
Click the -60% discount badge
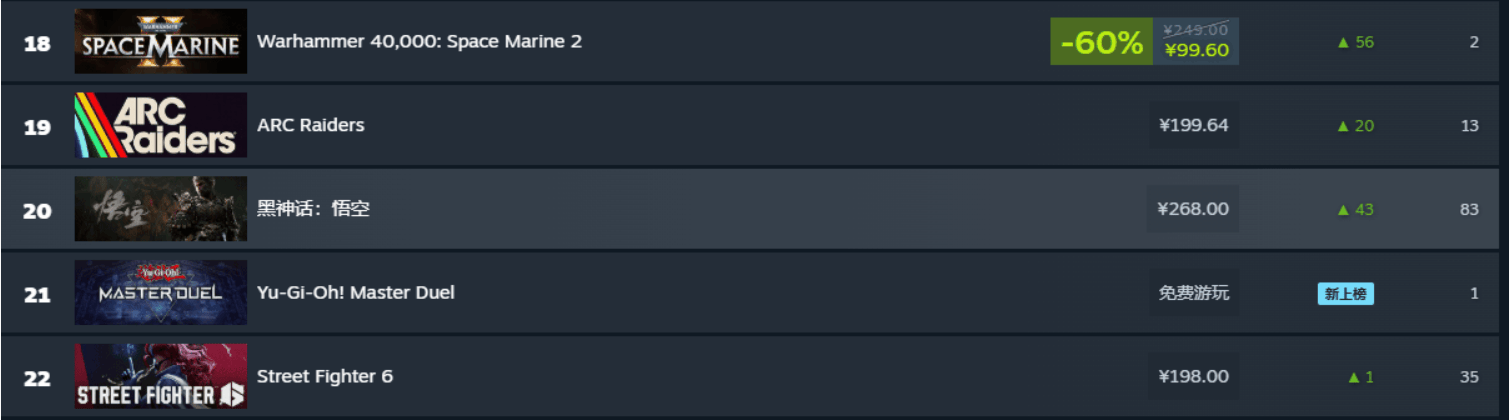(1101, 42)
